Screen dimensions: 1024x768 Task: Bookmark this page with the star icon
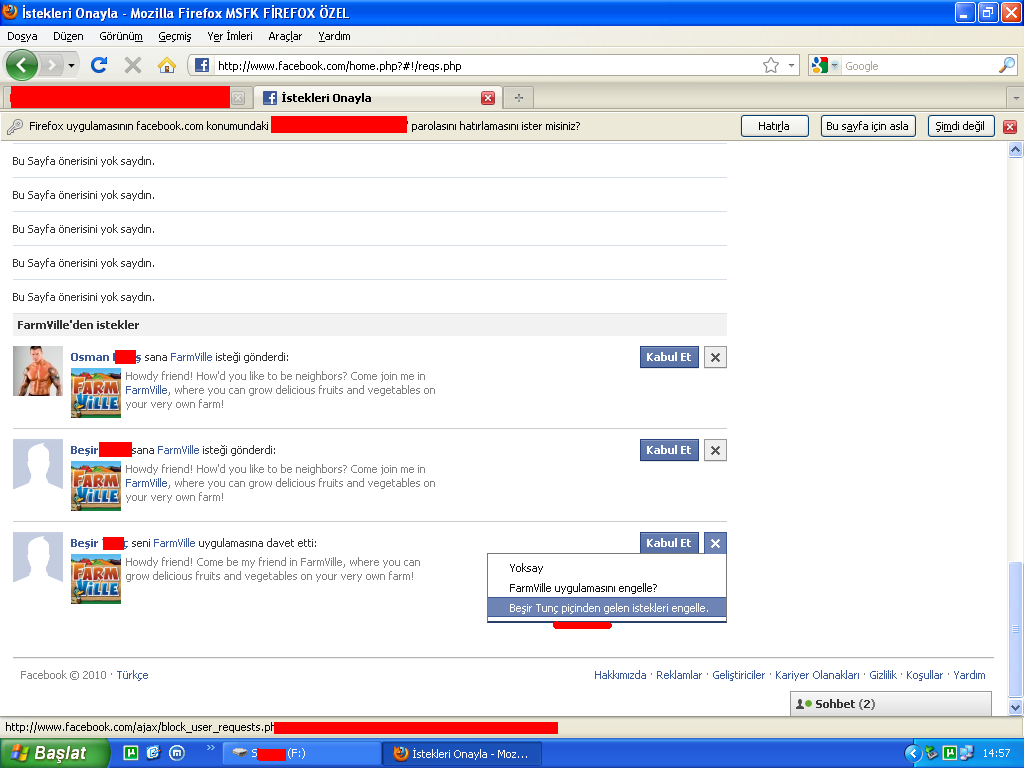coord(771,65)
